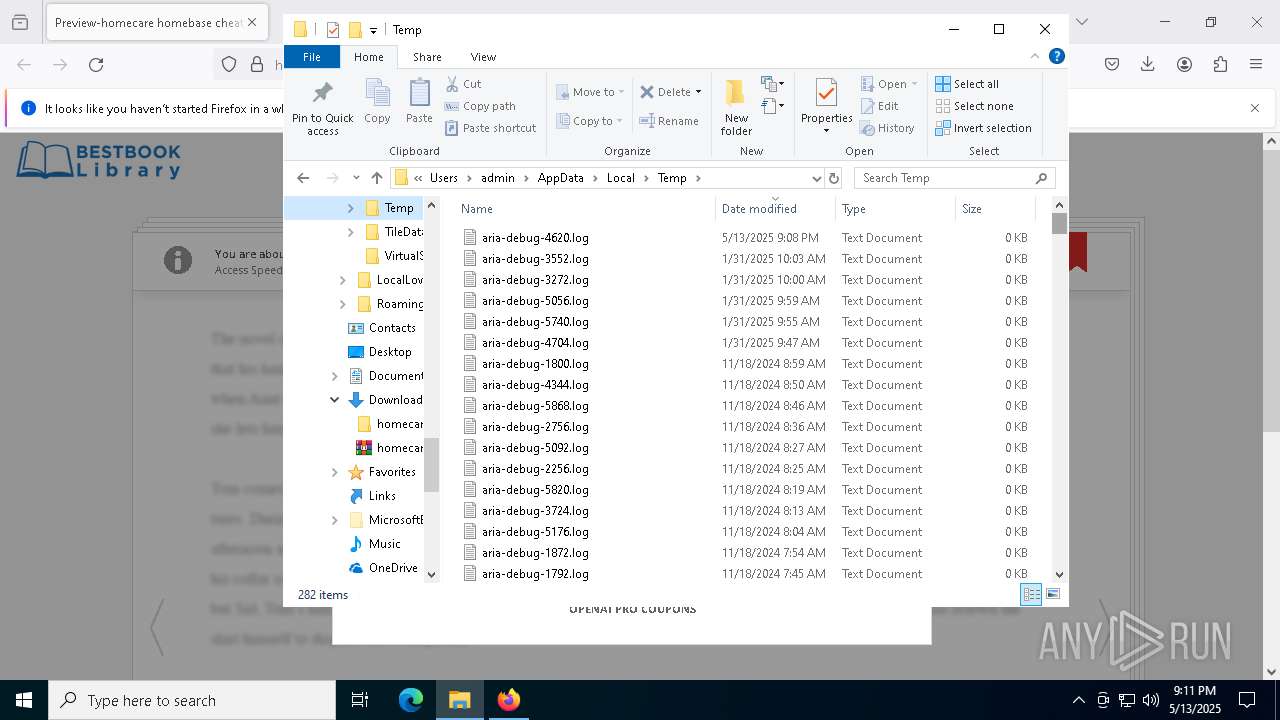This screenshot has width=1280, height=720.
Task: Create a New folder
Action: pyautogui.click(x=736, y=108)
